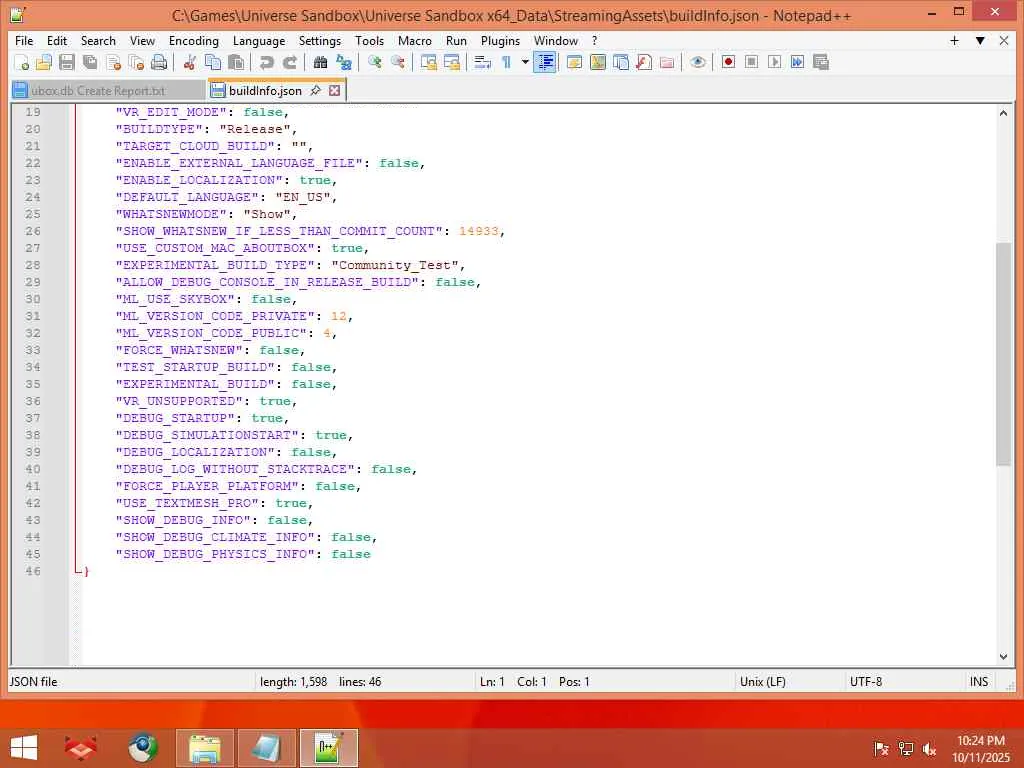This screenshot has height=768, width=1024.
Task: Open the Macro menu
Action: 415,40
